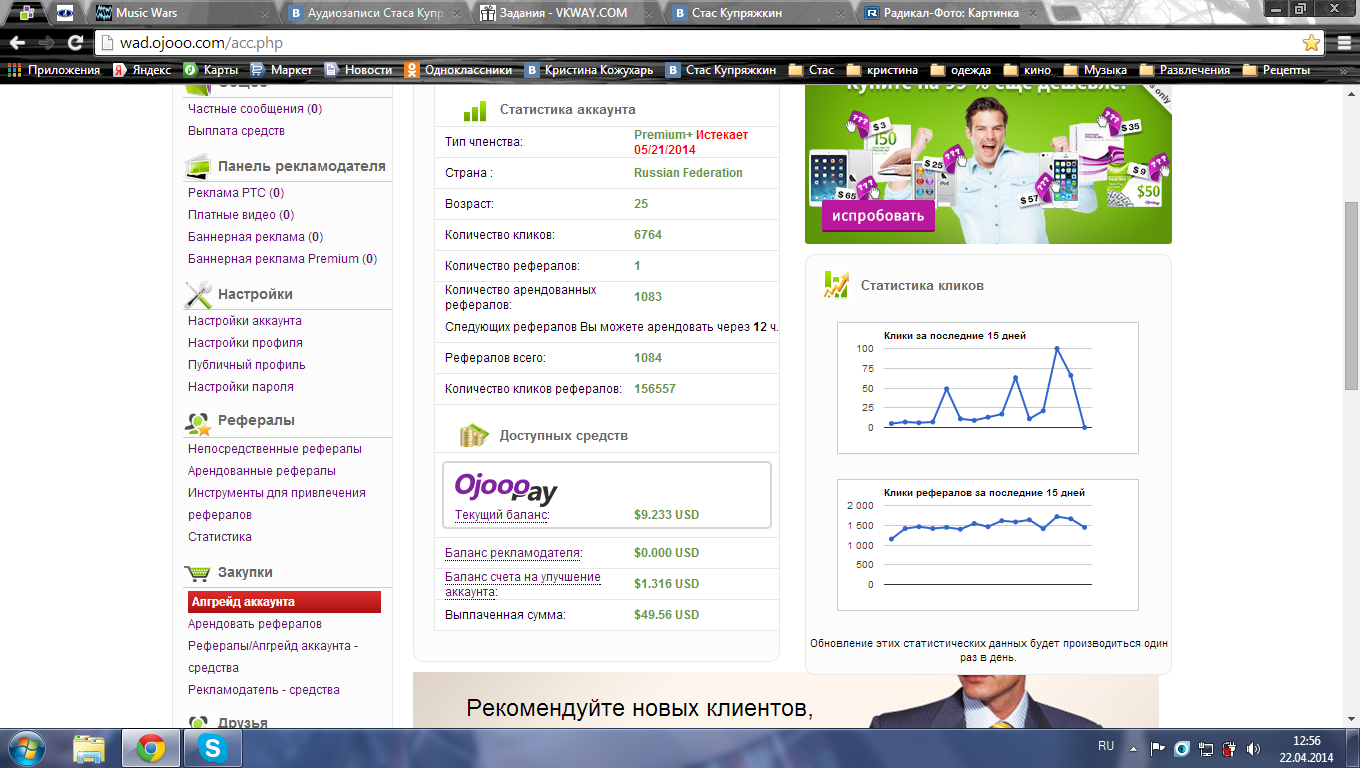Open the network tray icon
This screenshot has width=1360, height=768.
(x=1206, y=748)
